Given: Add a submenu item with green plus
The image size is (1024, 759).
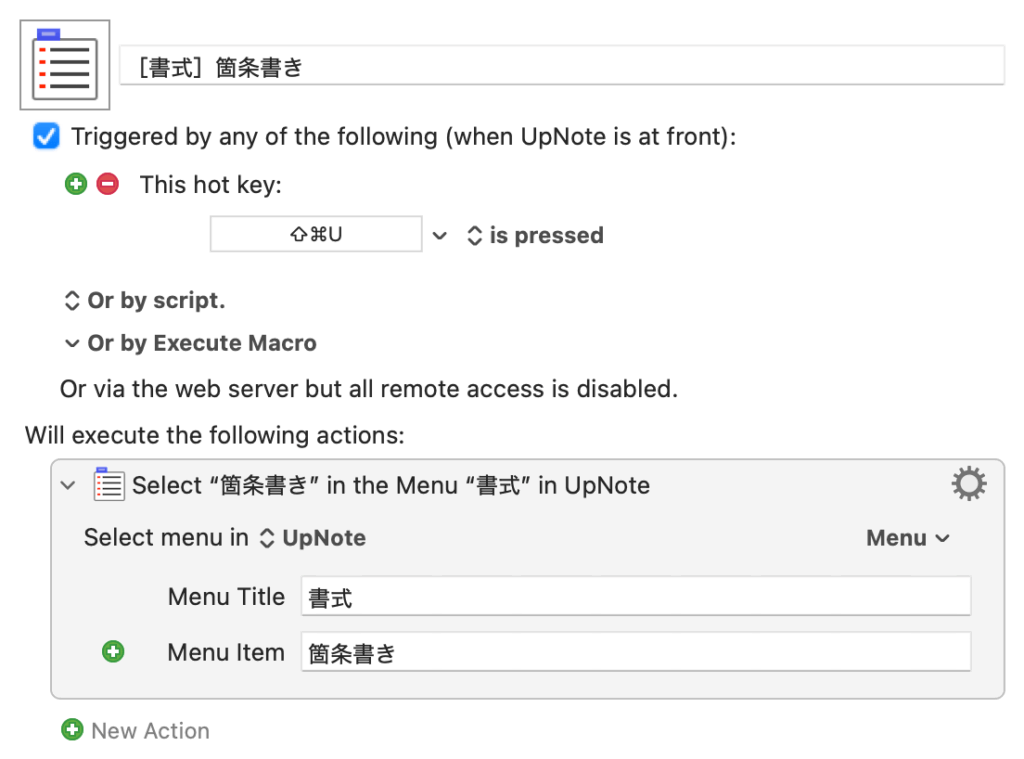Looking at the screenshot, I should pos(114,652).
